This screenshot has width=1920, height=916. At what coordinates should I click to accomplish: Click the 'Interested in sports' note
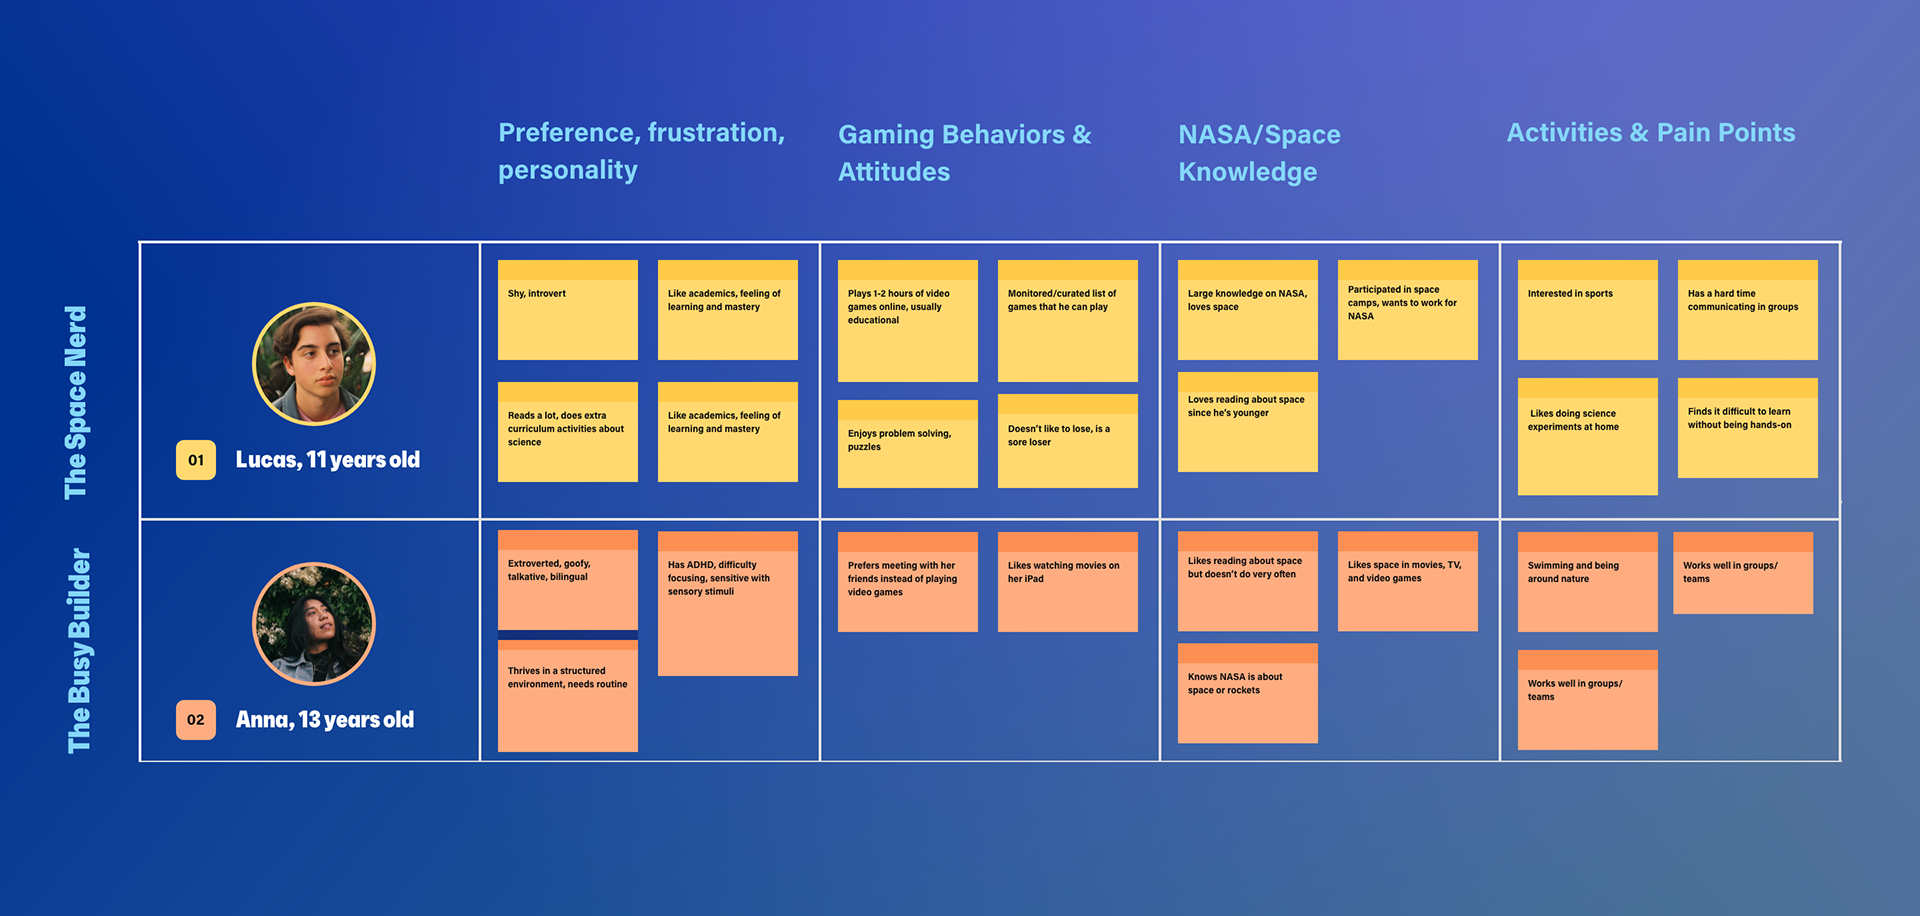(x=1588, y=310)
